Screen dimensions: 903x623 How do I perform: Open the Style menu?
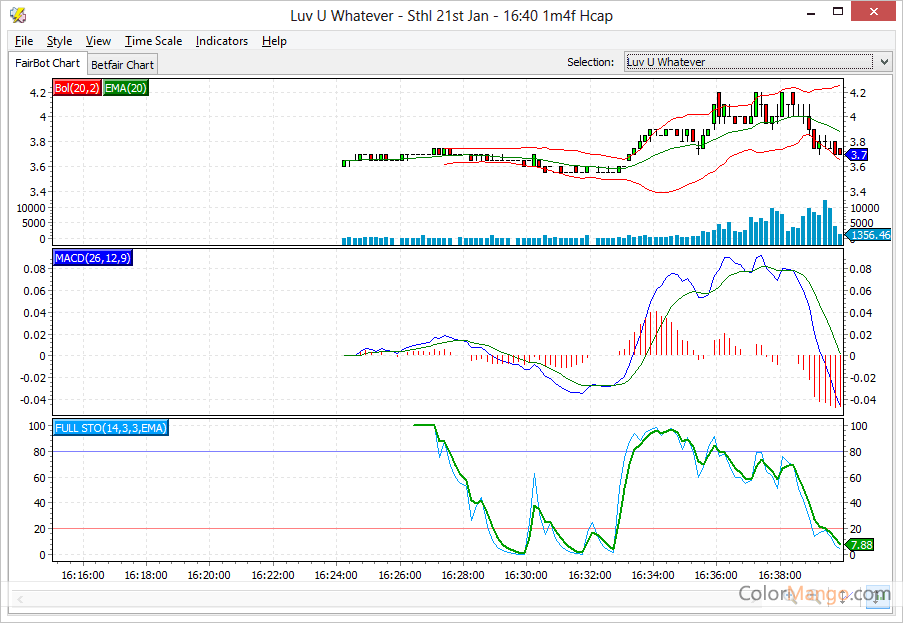[60, 41]
